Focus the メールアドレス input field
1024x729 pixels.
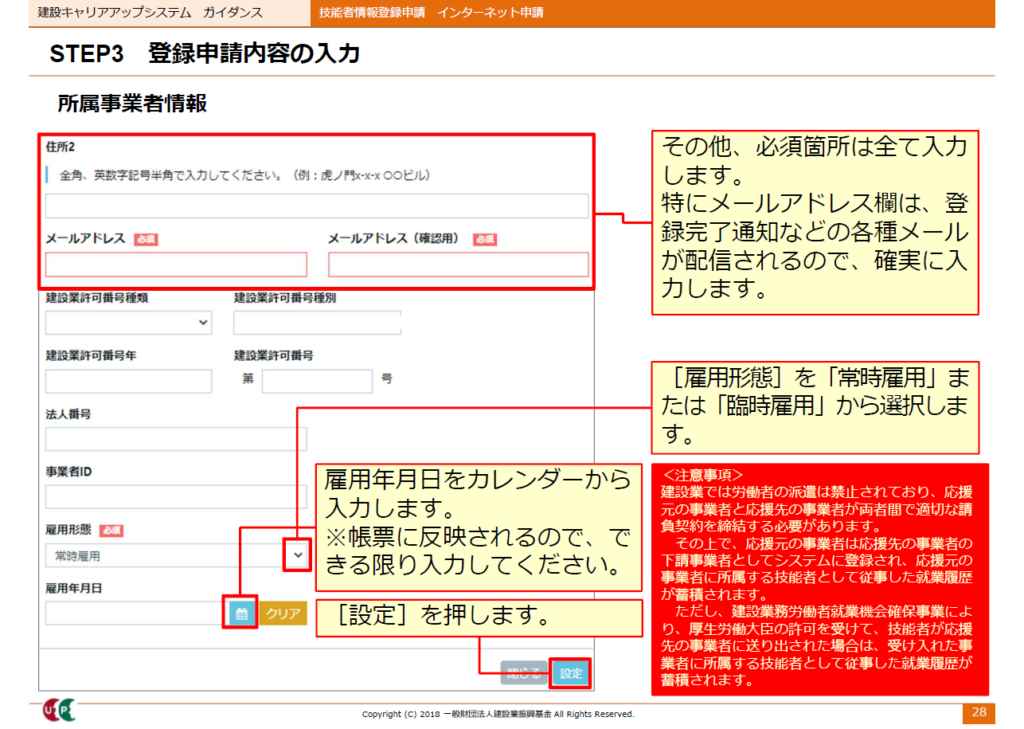point(176,265)
